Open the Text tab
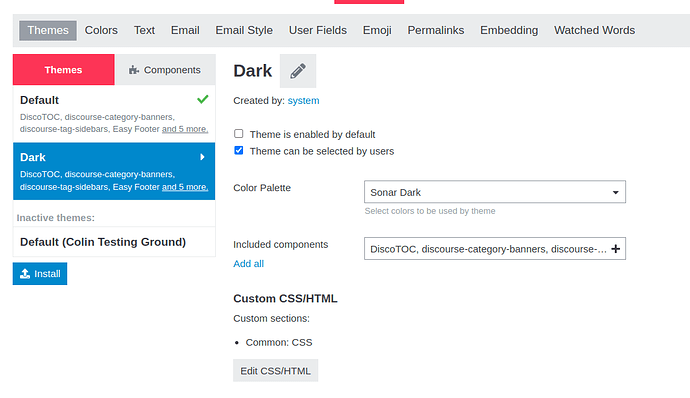 144,30
